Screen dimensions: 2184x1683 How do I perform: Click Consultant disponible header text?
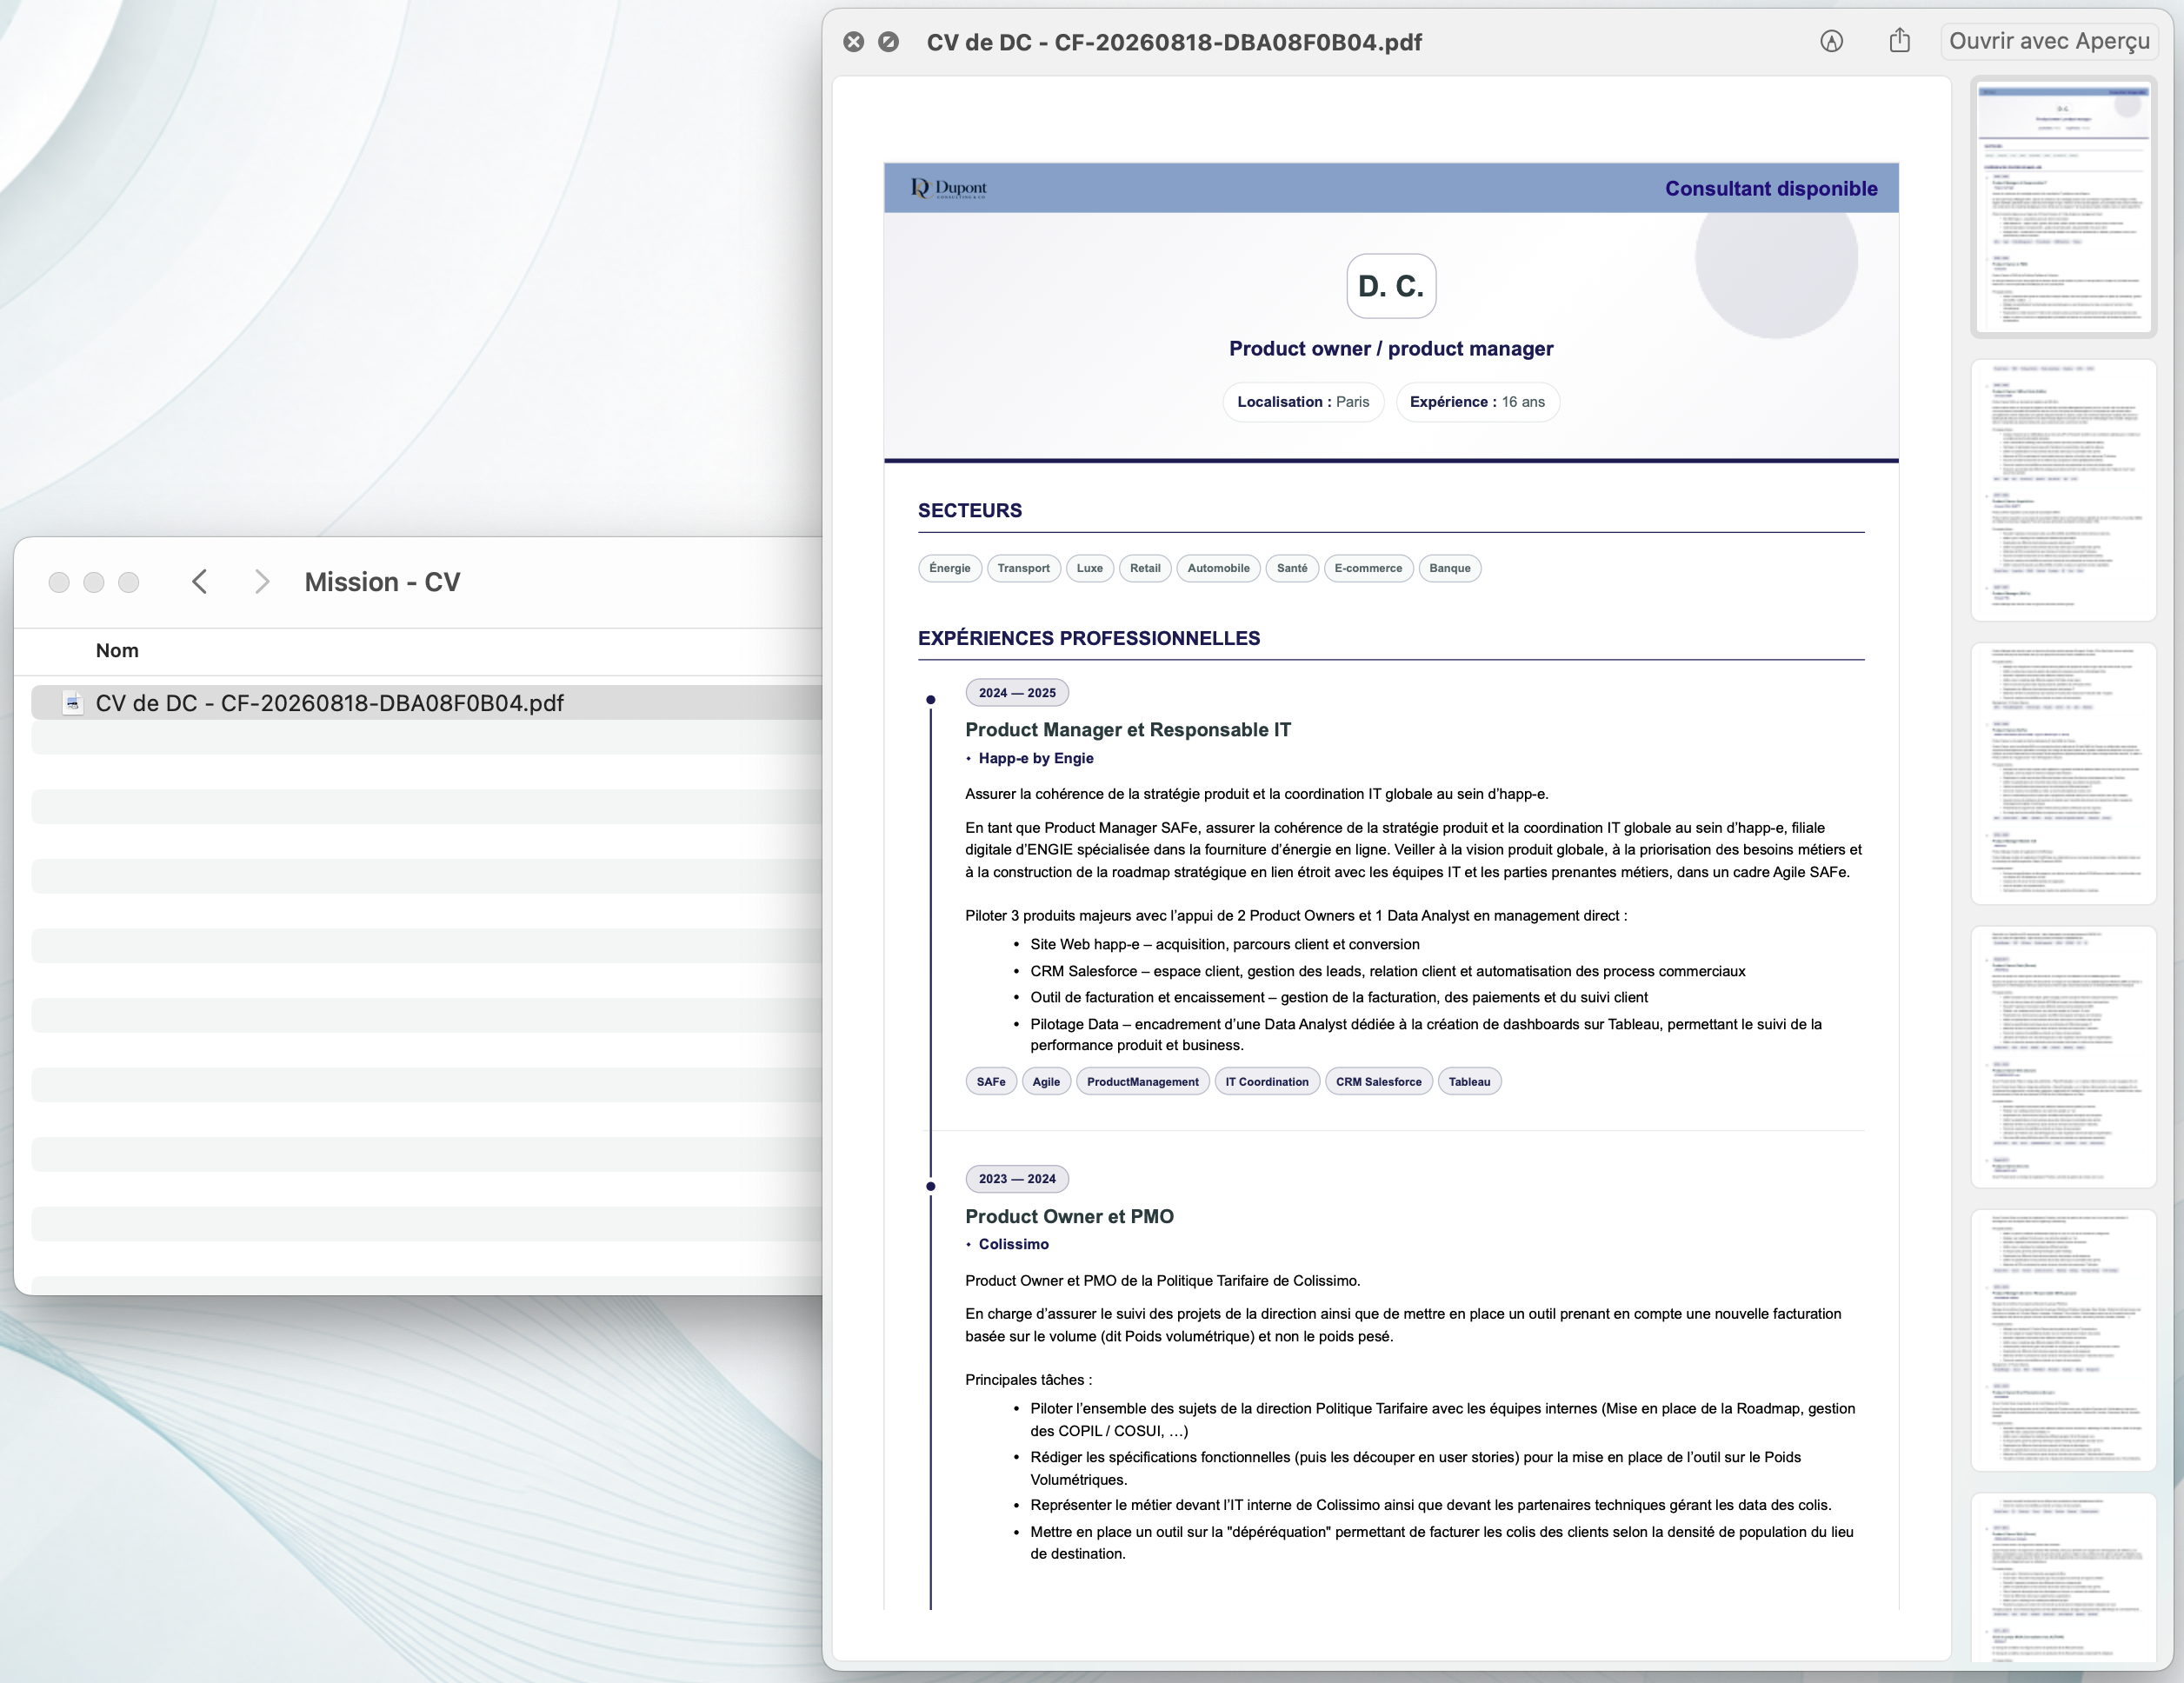click(x=1771, y=188)
